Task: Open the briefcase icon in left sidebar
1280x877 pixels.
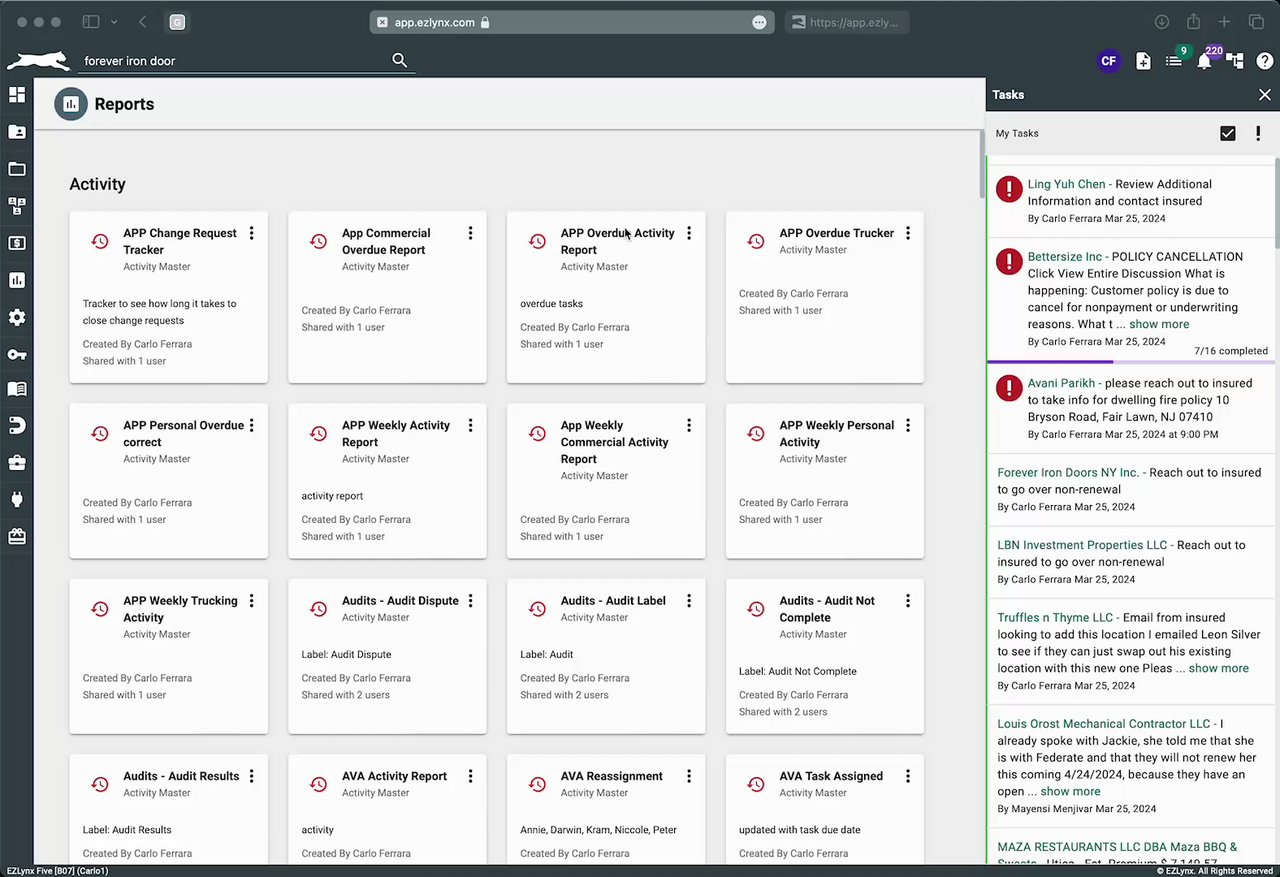Action: [x=16, y=463]
